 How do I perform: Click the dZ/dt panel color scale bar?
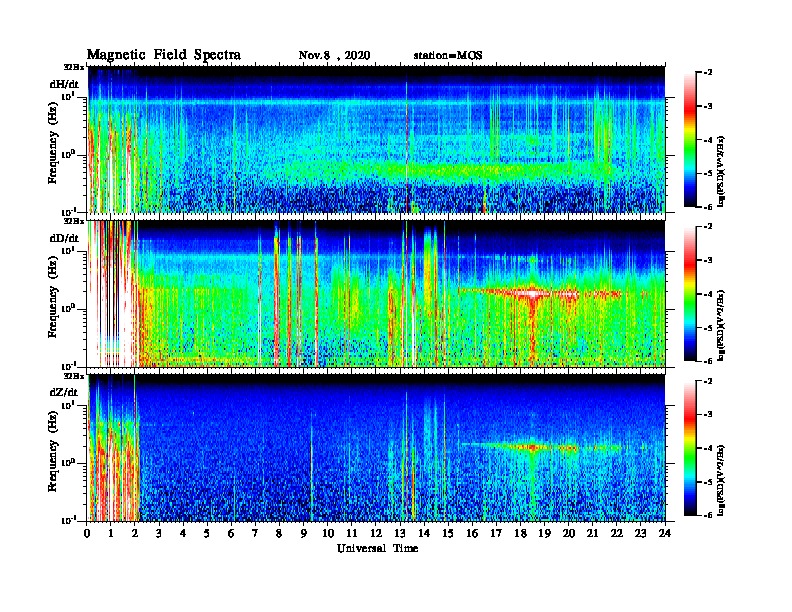[690, 448]
